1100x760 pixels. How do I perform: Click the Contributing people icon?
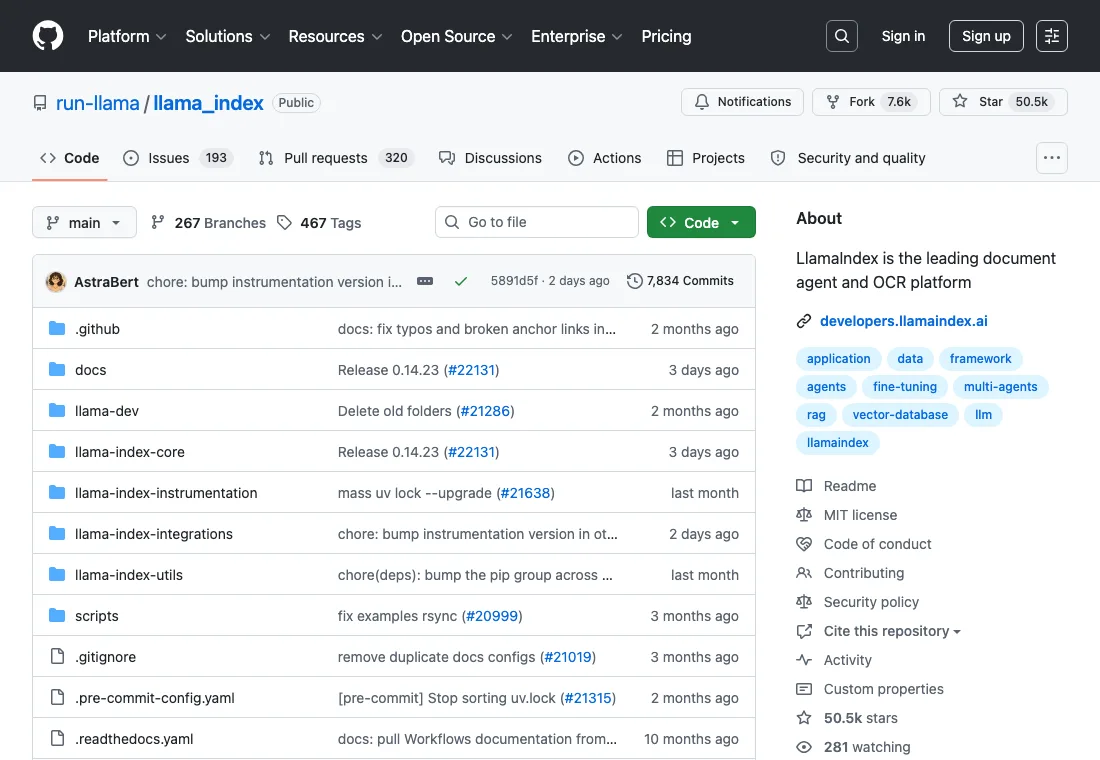(804, 573)
